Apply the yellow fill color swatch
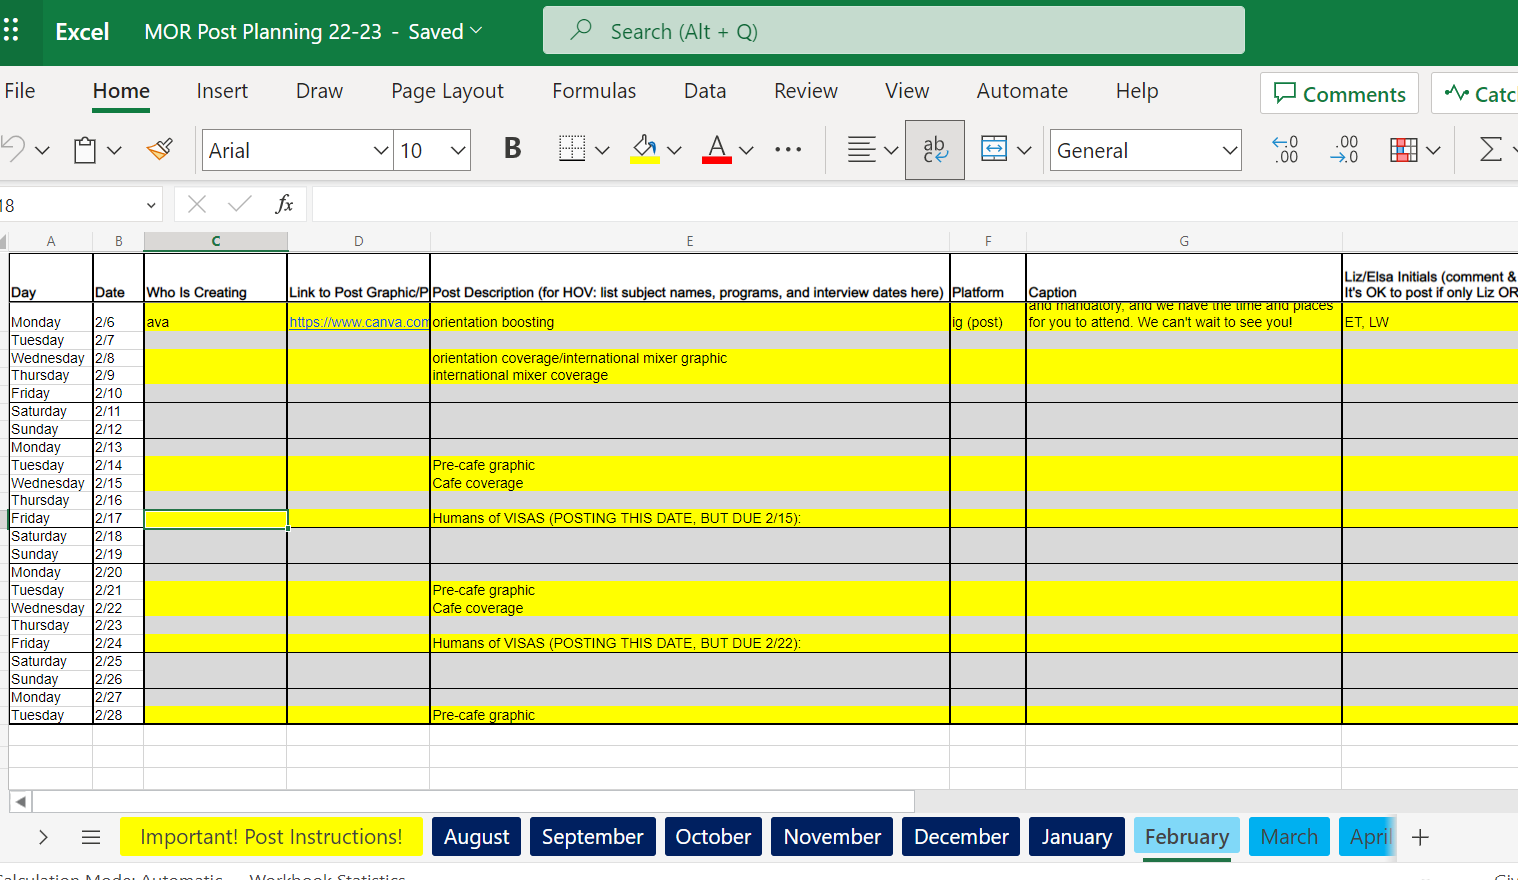 tap(645, 150)
